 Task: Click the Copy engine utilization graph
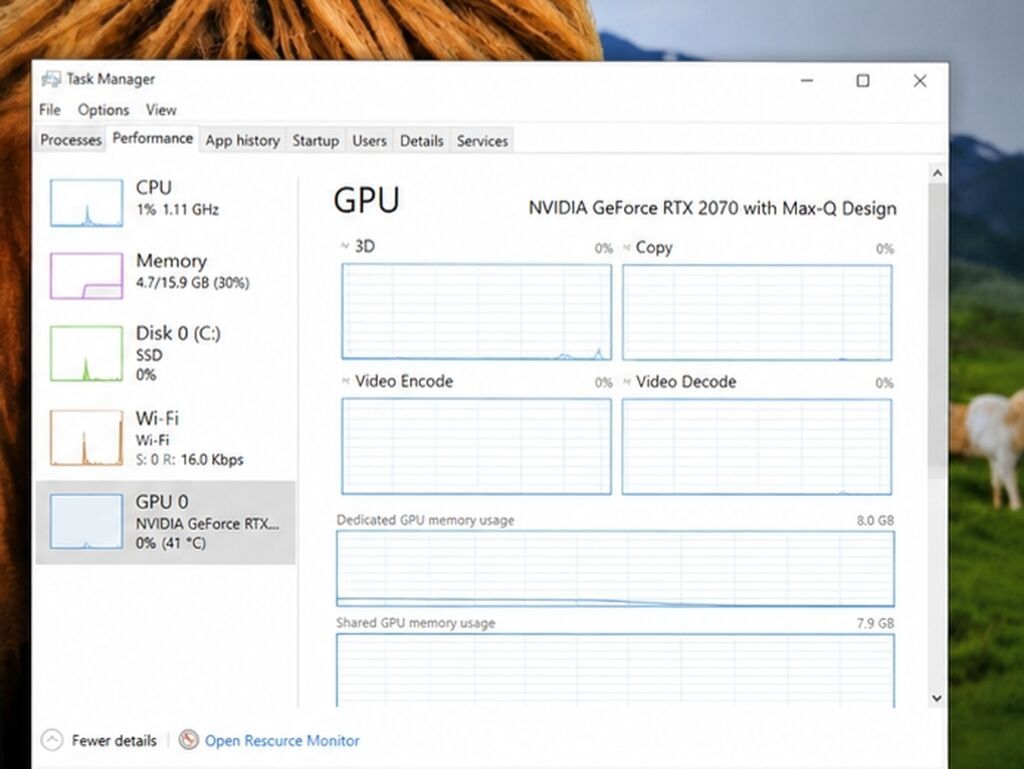pos(757,313)
